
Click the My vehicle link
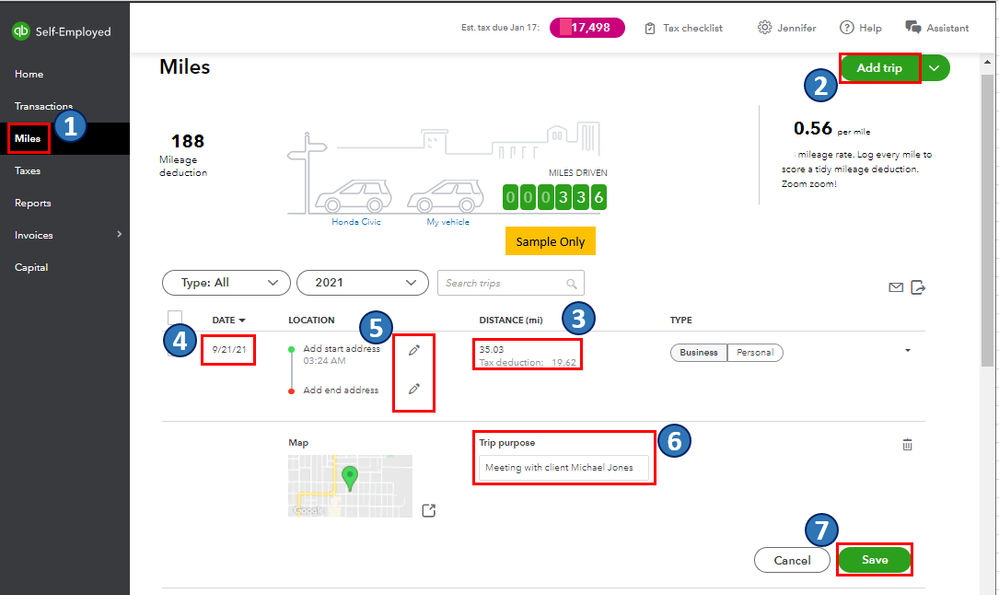(x=448, y=222)
